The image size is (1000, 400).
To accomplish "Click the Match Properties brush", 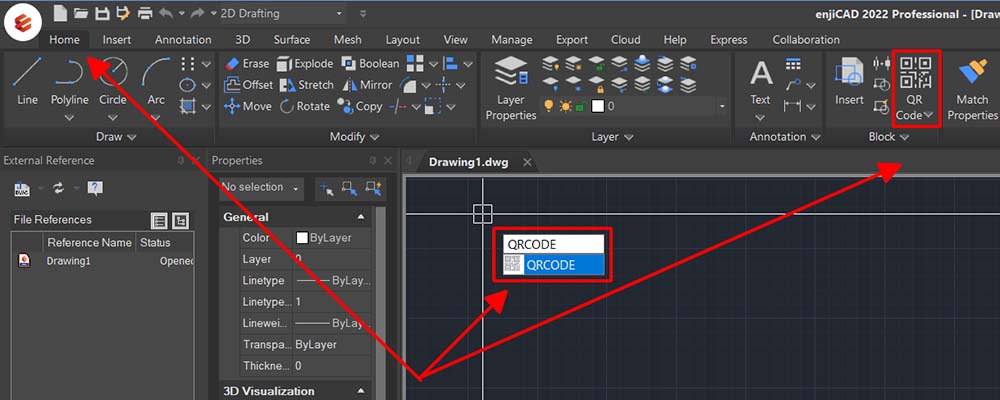I will pyautogui.click(x=972, y=89).
